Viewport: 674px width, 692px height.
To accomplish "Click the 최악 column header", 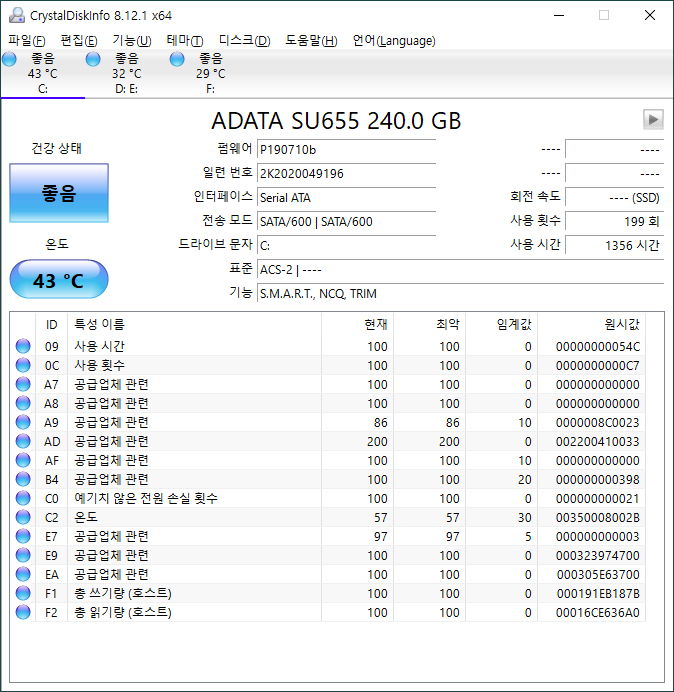I will pyautogui.click(x=429, y=324).
